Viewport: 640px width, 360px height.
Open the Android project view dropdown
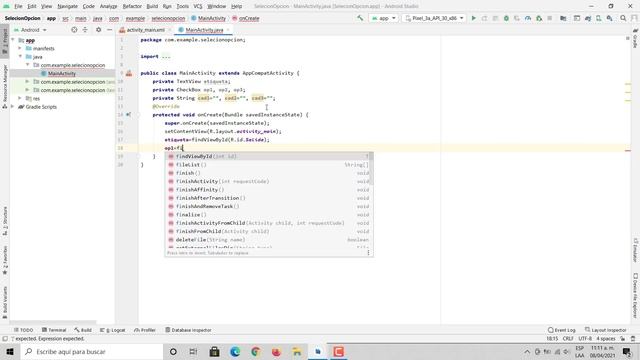click(x=31, y=30)
